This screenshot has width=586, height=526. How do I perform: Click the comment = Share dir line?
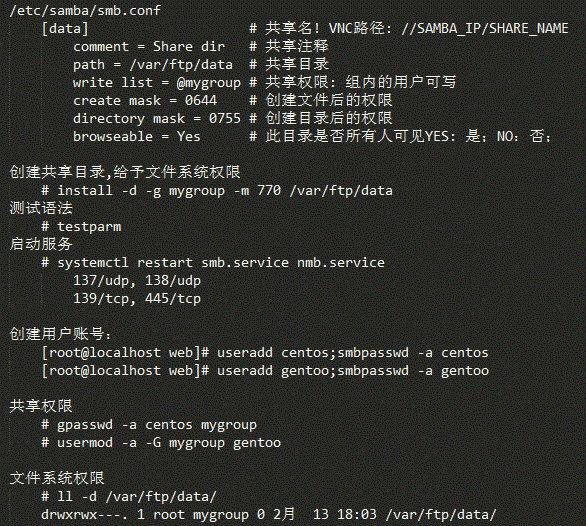pyautogui.click(x=149, y=47)
